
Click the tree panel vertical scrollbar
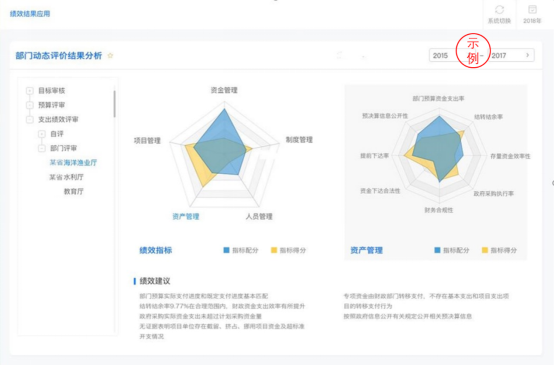point(114,104)
